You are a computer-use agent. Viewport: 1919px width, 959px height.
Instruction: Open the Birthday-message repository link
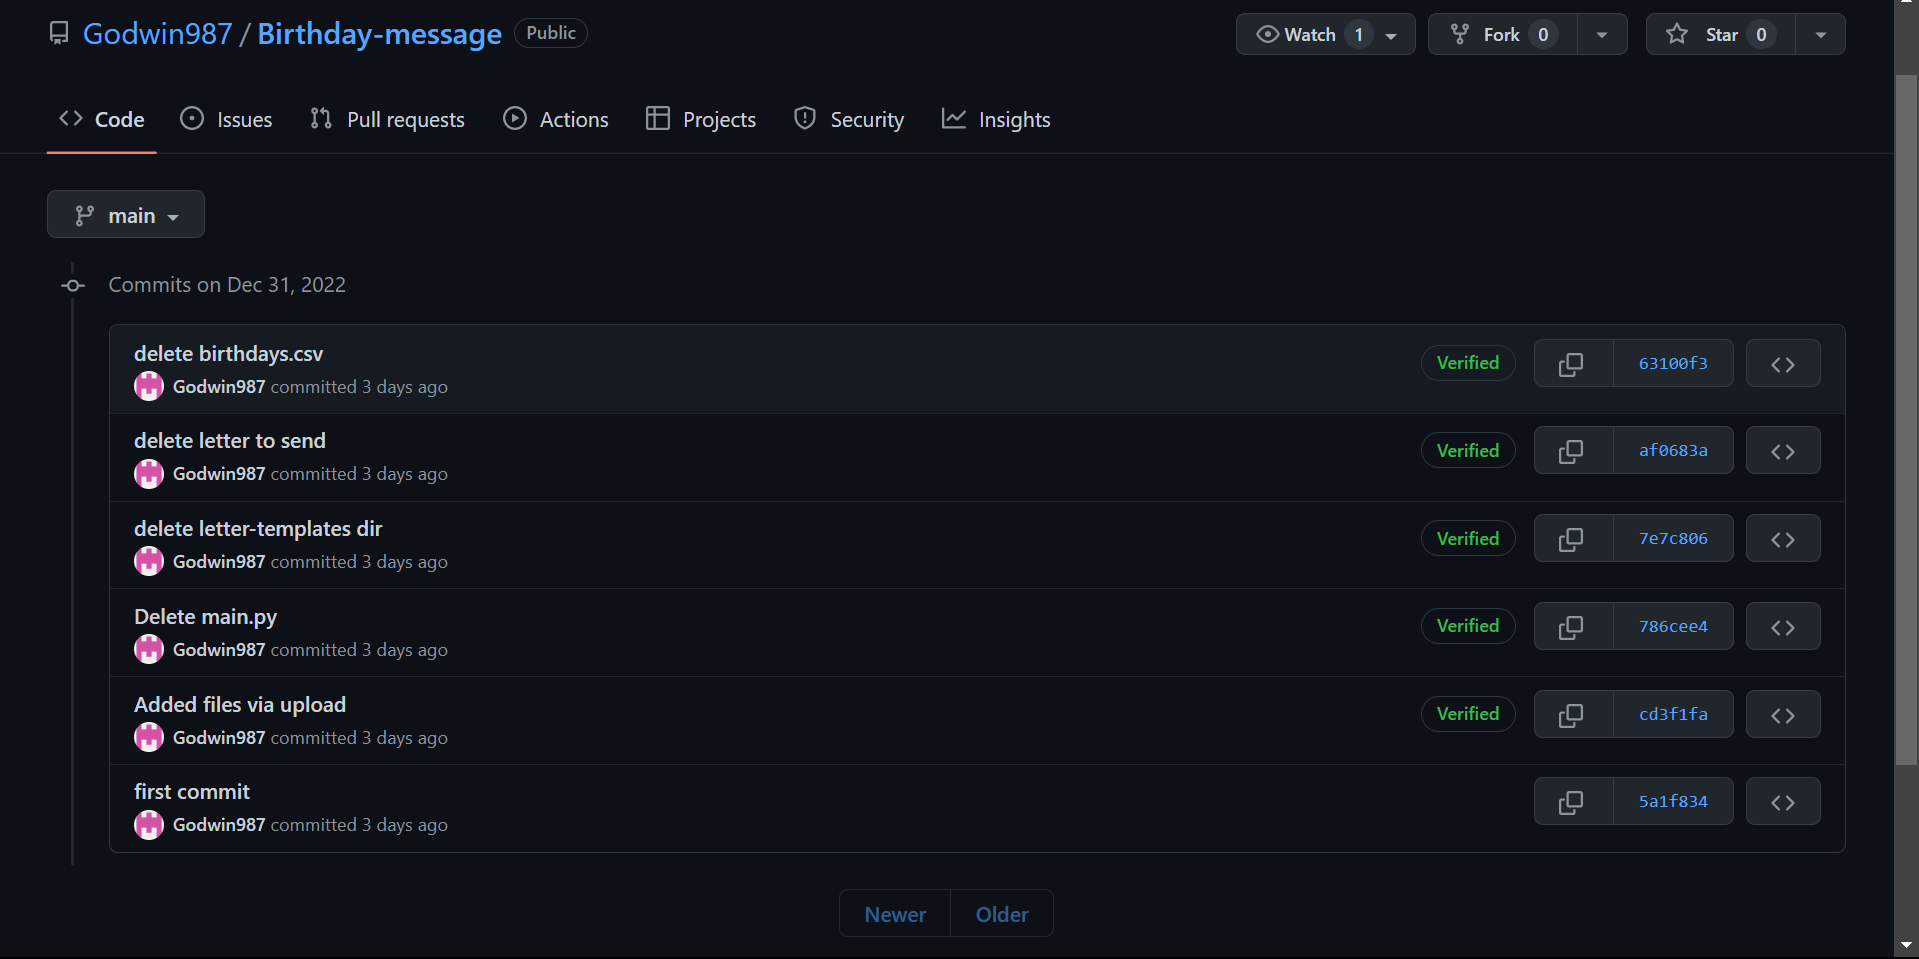(380, 34)
